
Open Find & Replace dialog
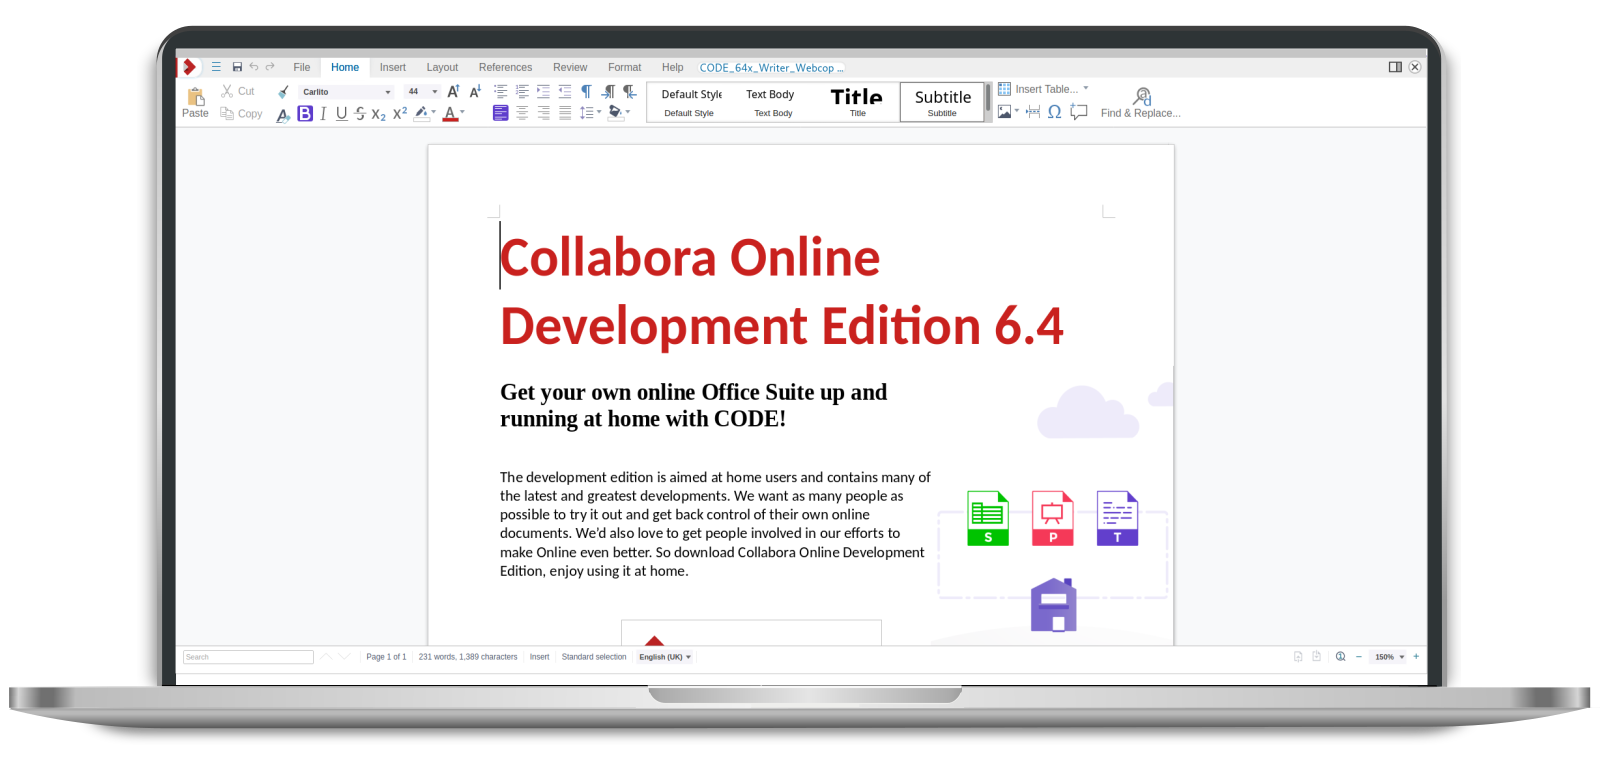[x=1141, y=102]
